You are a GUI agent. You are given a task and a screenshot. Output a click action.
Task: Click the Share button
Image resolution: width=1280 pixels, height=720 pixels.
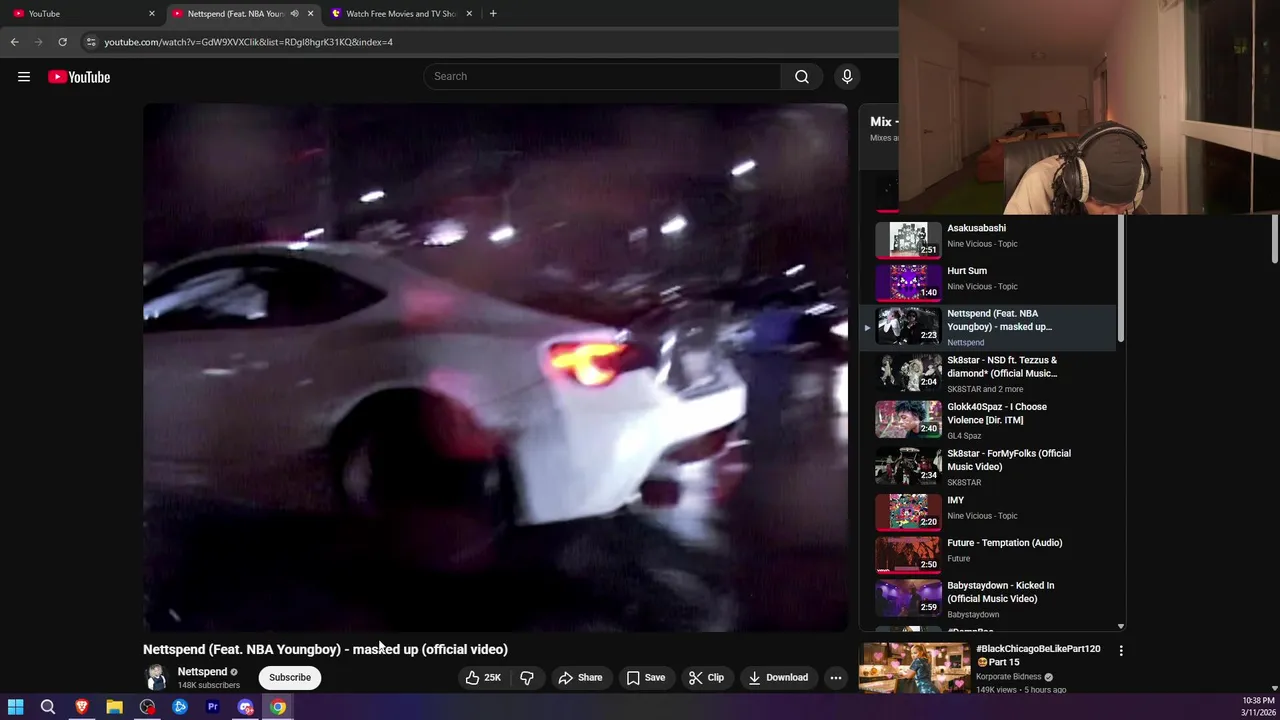[x=580, y=677]
